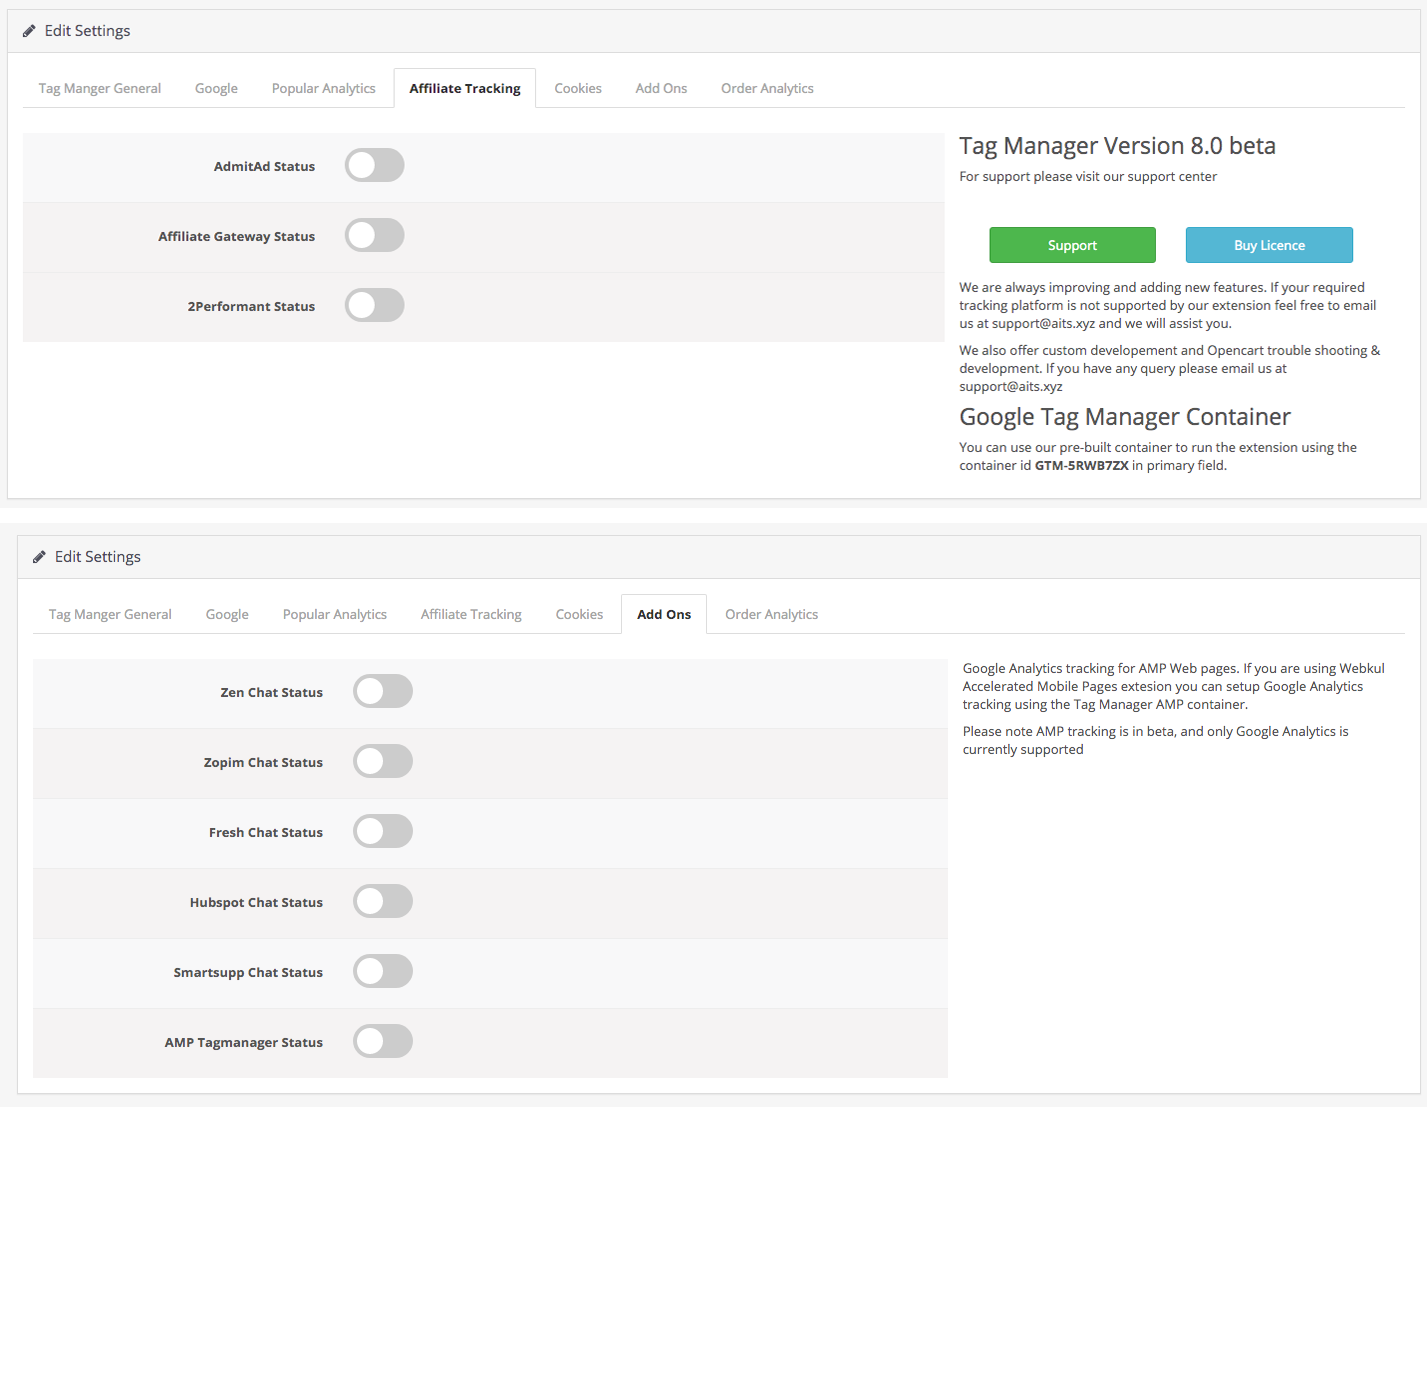The height and width of the screenshot is (1400, 1427).
Task: Go to Add Ons tab in top panel
Action: (661, 88)
